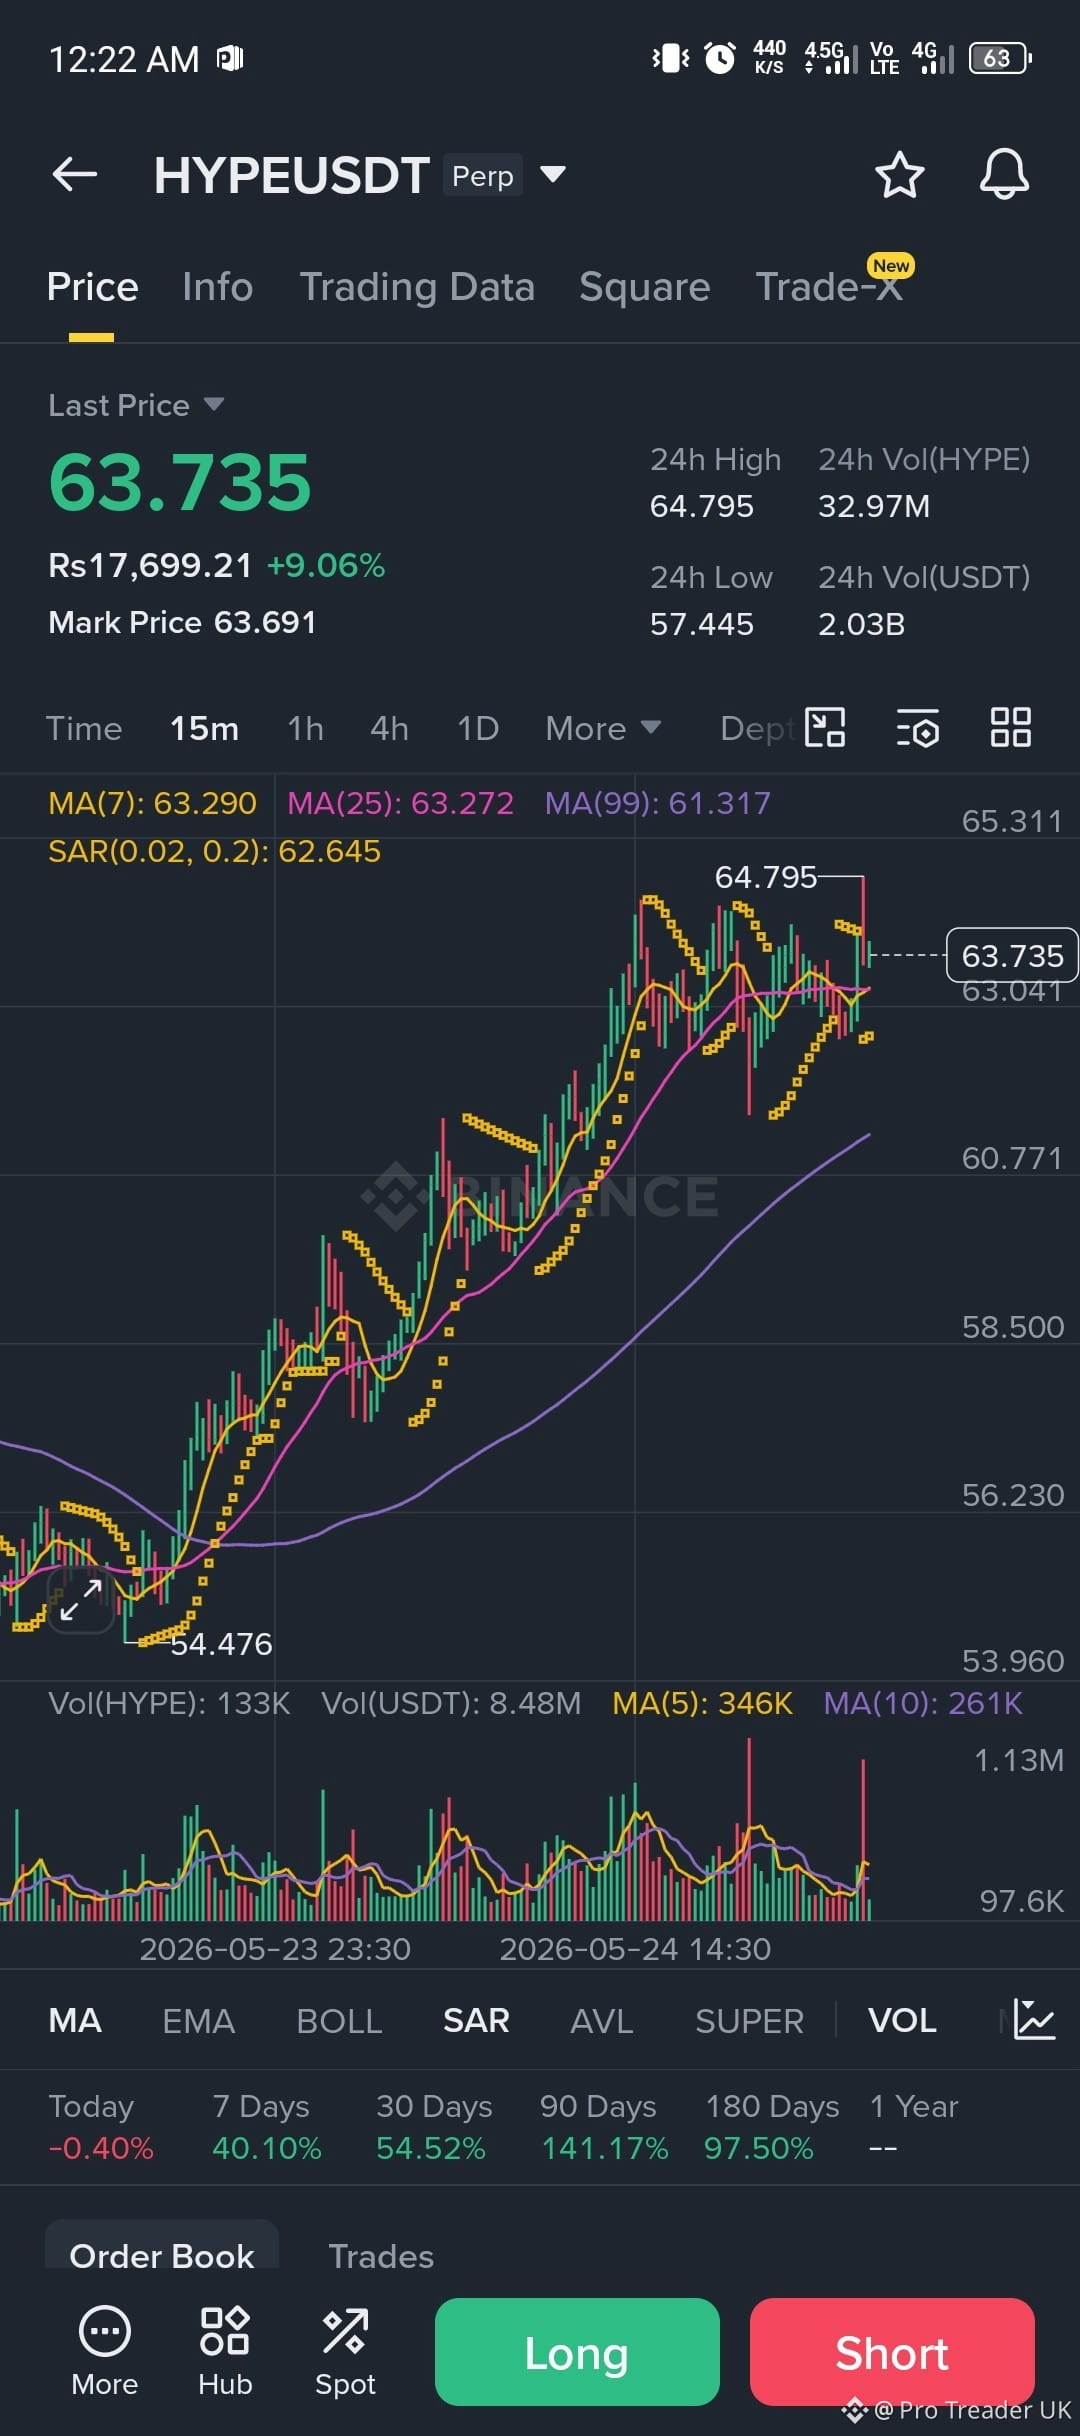The image size is (1080, 2436).
Task: Open the Trading Data tab
Action: click(417, 287)
